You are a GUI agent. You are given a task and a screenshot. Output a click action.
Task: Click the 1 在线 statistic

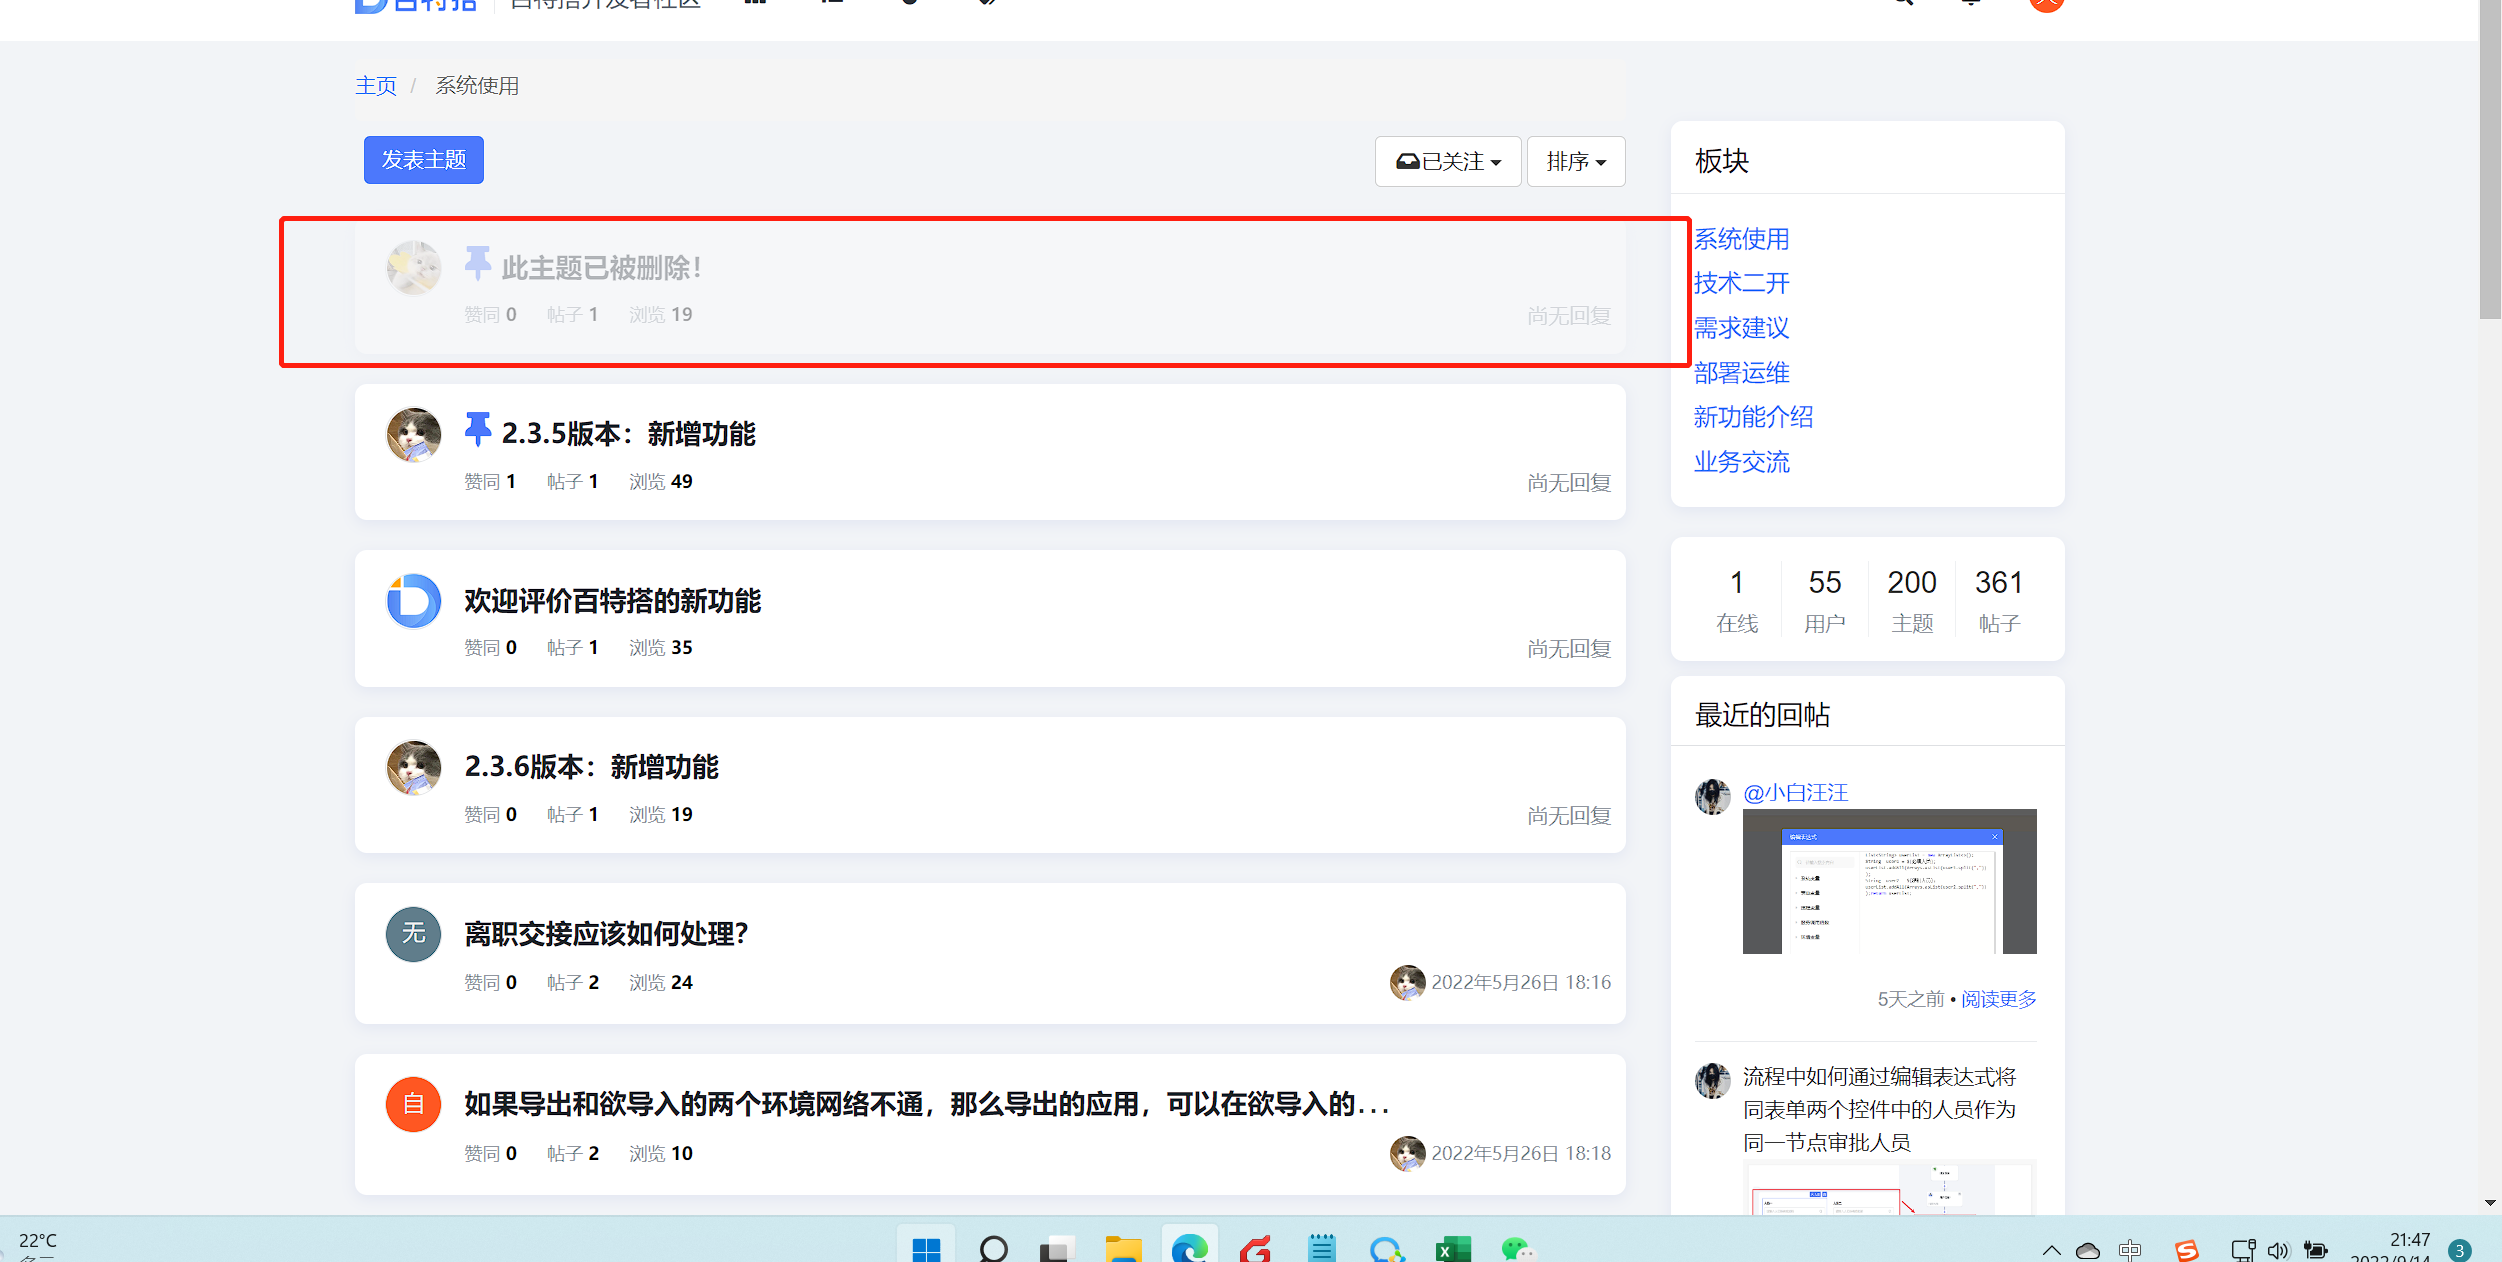[x=1737, y=600]
